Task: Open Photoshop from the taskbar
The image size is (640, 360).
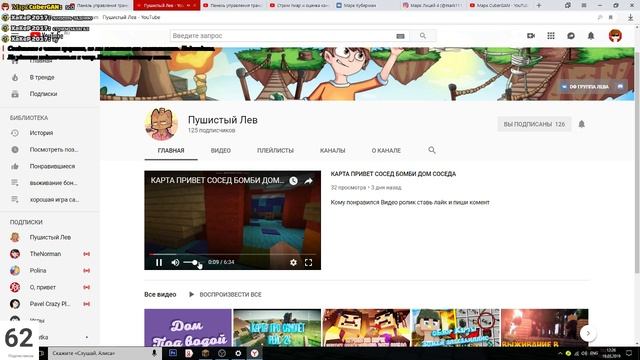Action: coord(173,353)
